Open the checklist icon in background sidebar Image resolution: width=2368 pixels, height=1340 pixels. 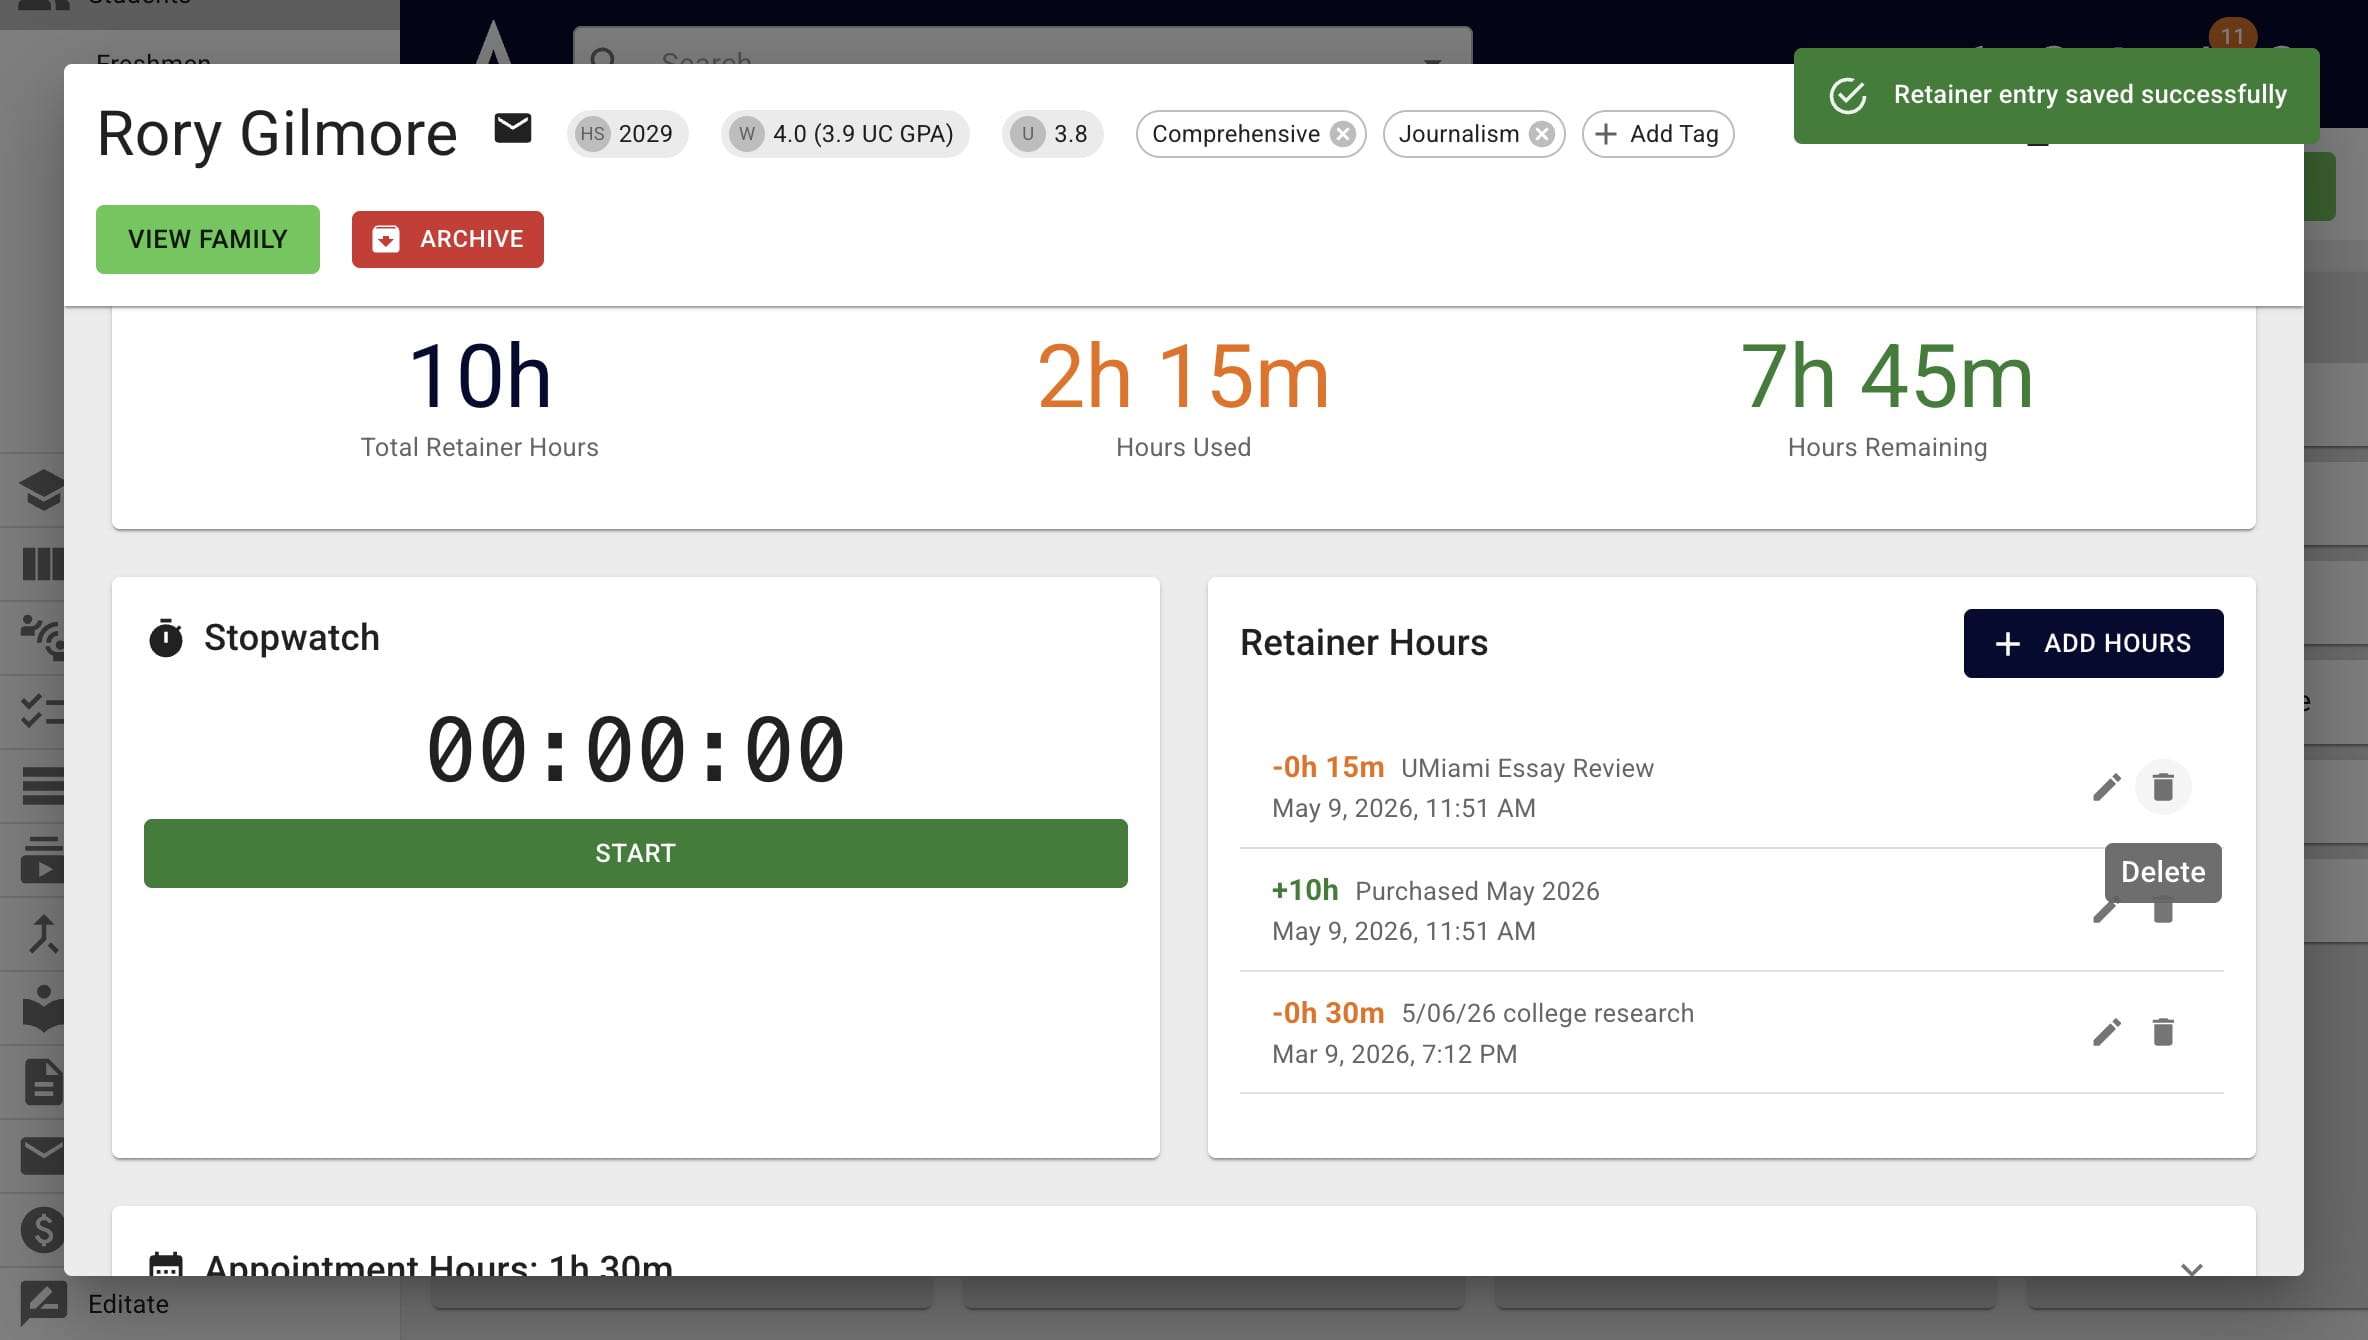point(42,711)
